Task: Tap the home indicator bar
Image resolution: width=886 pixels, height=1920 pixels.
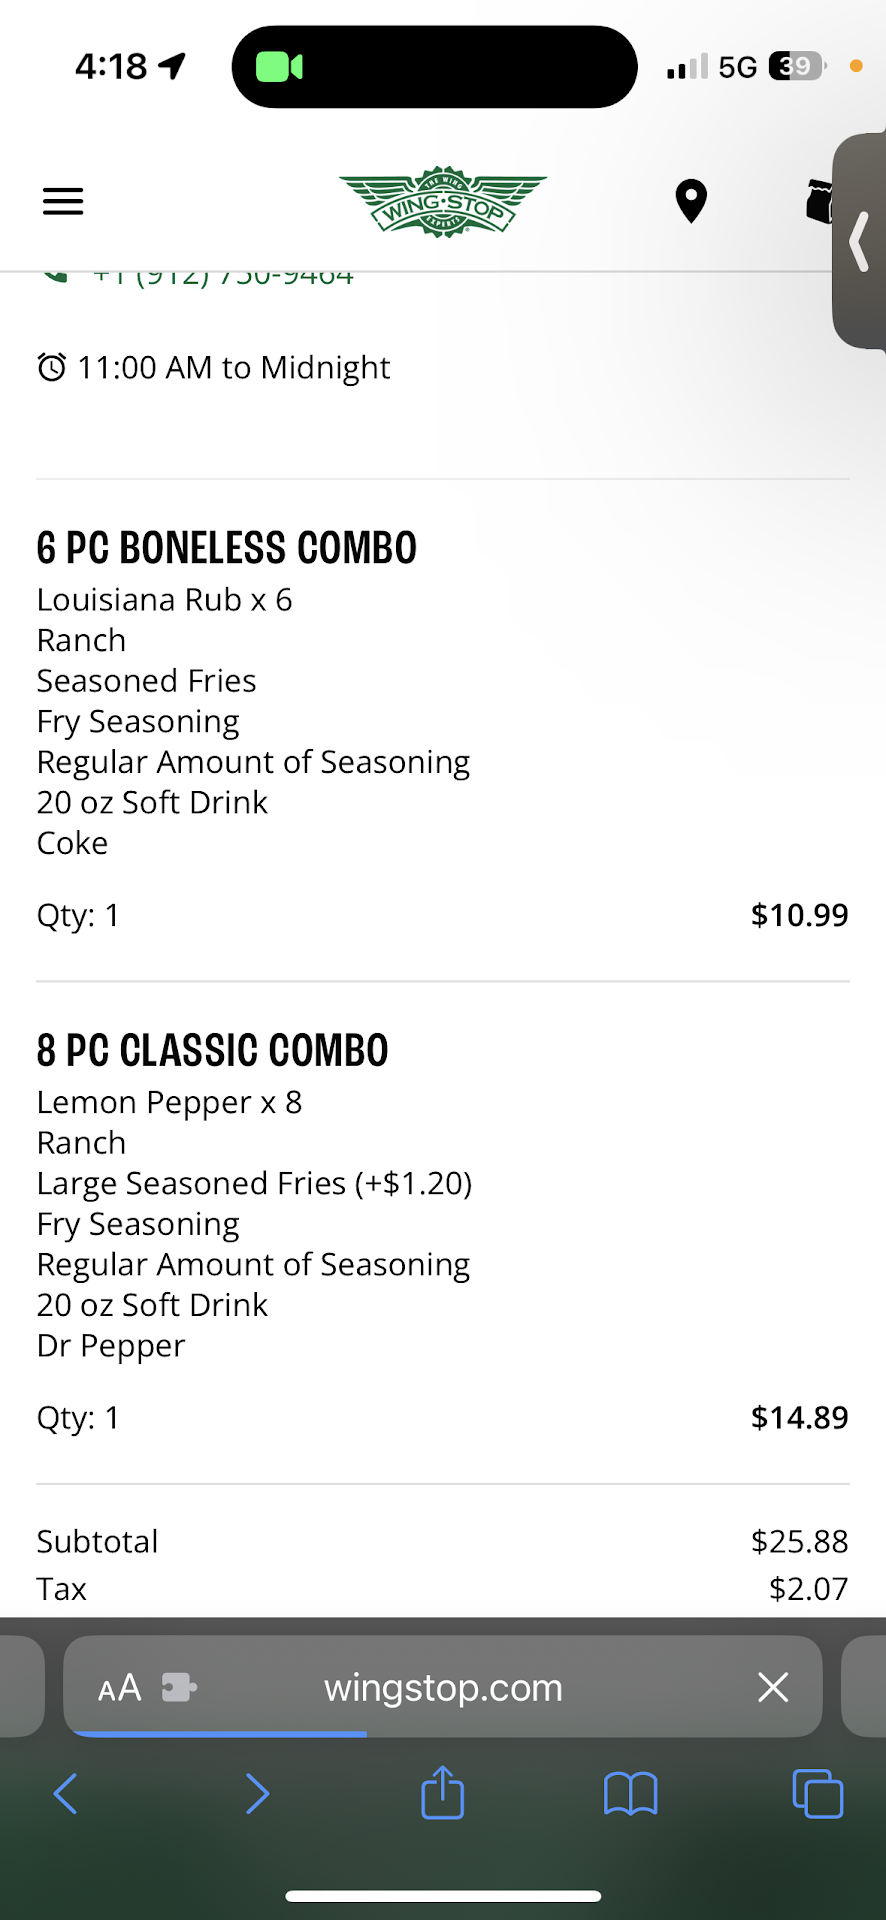Action: pos(443,1896)
